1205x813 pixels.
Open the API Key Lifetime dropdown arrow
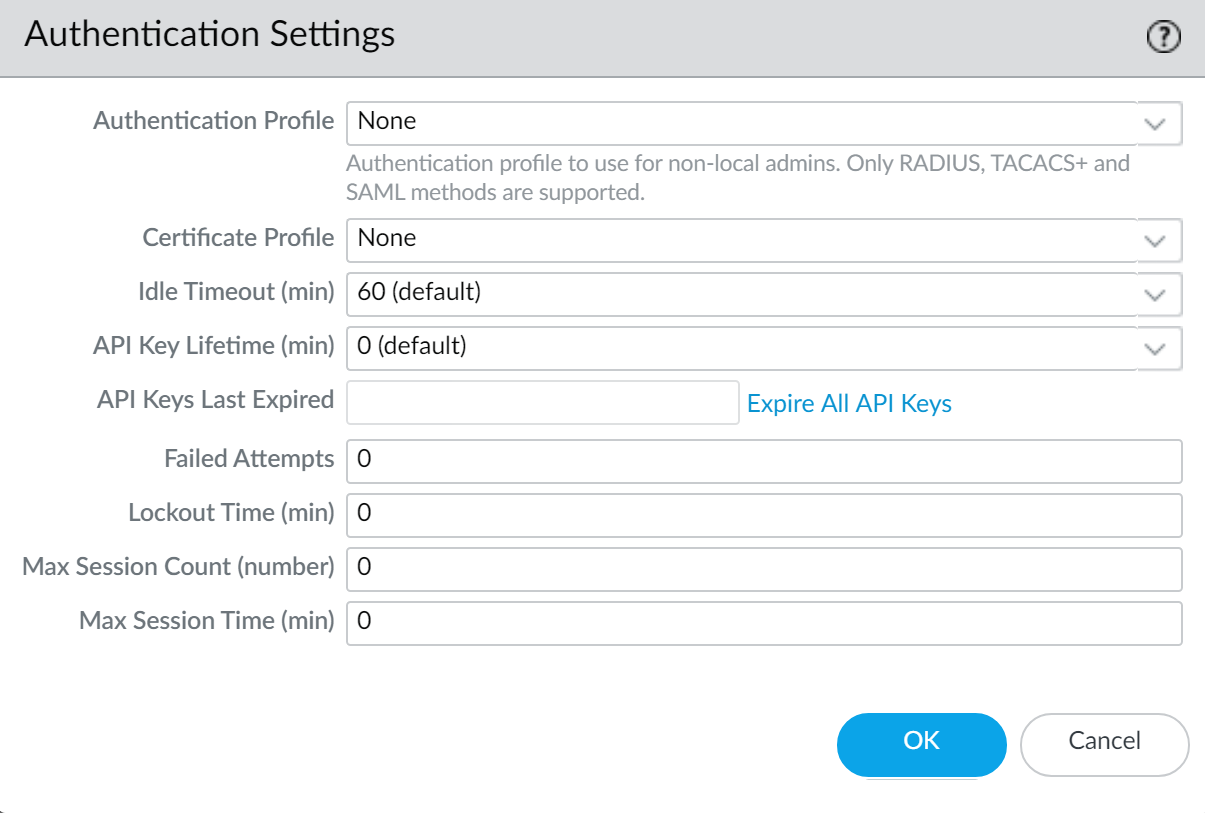pos(1156,349)
